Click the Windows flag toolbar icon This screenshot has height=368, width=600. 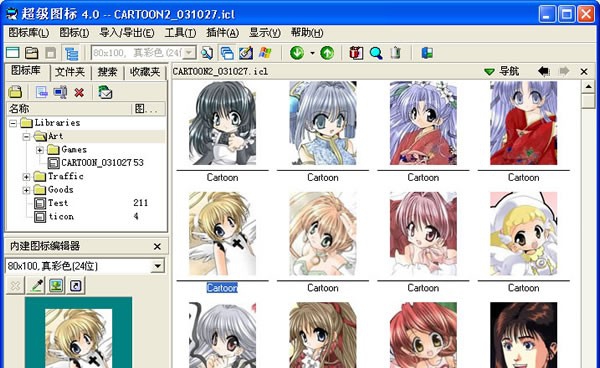click(x=265, y=53)
